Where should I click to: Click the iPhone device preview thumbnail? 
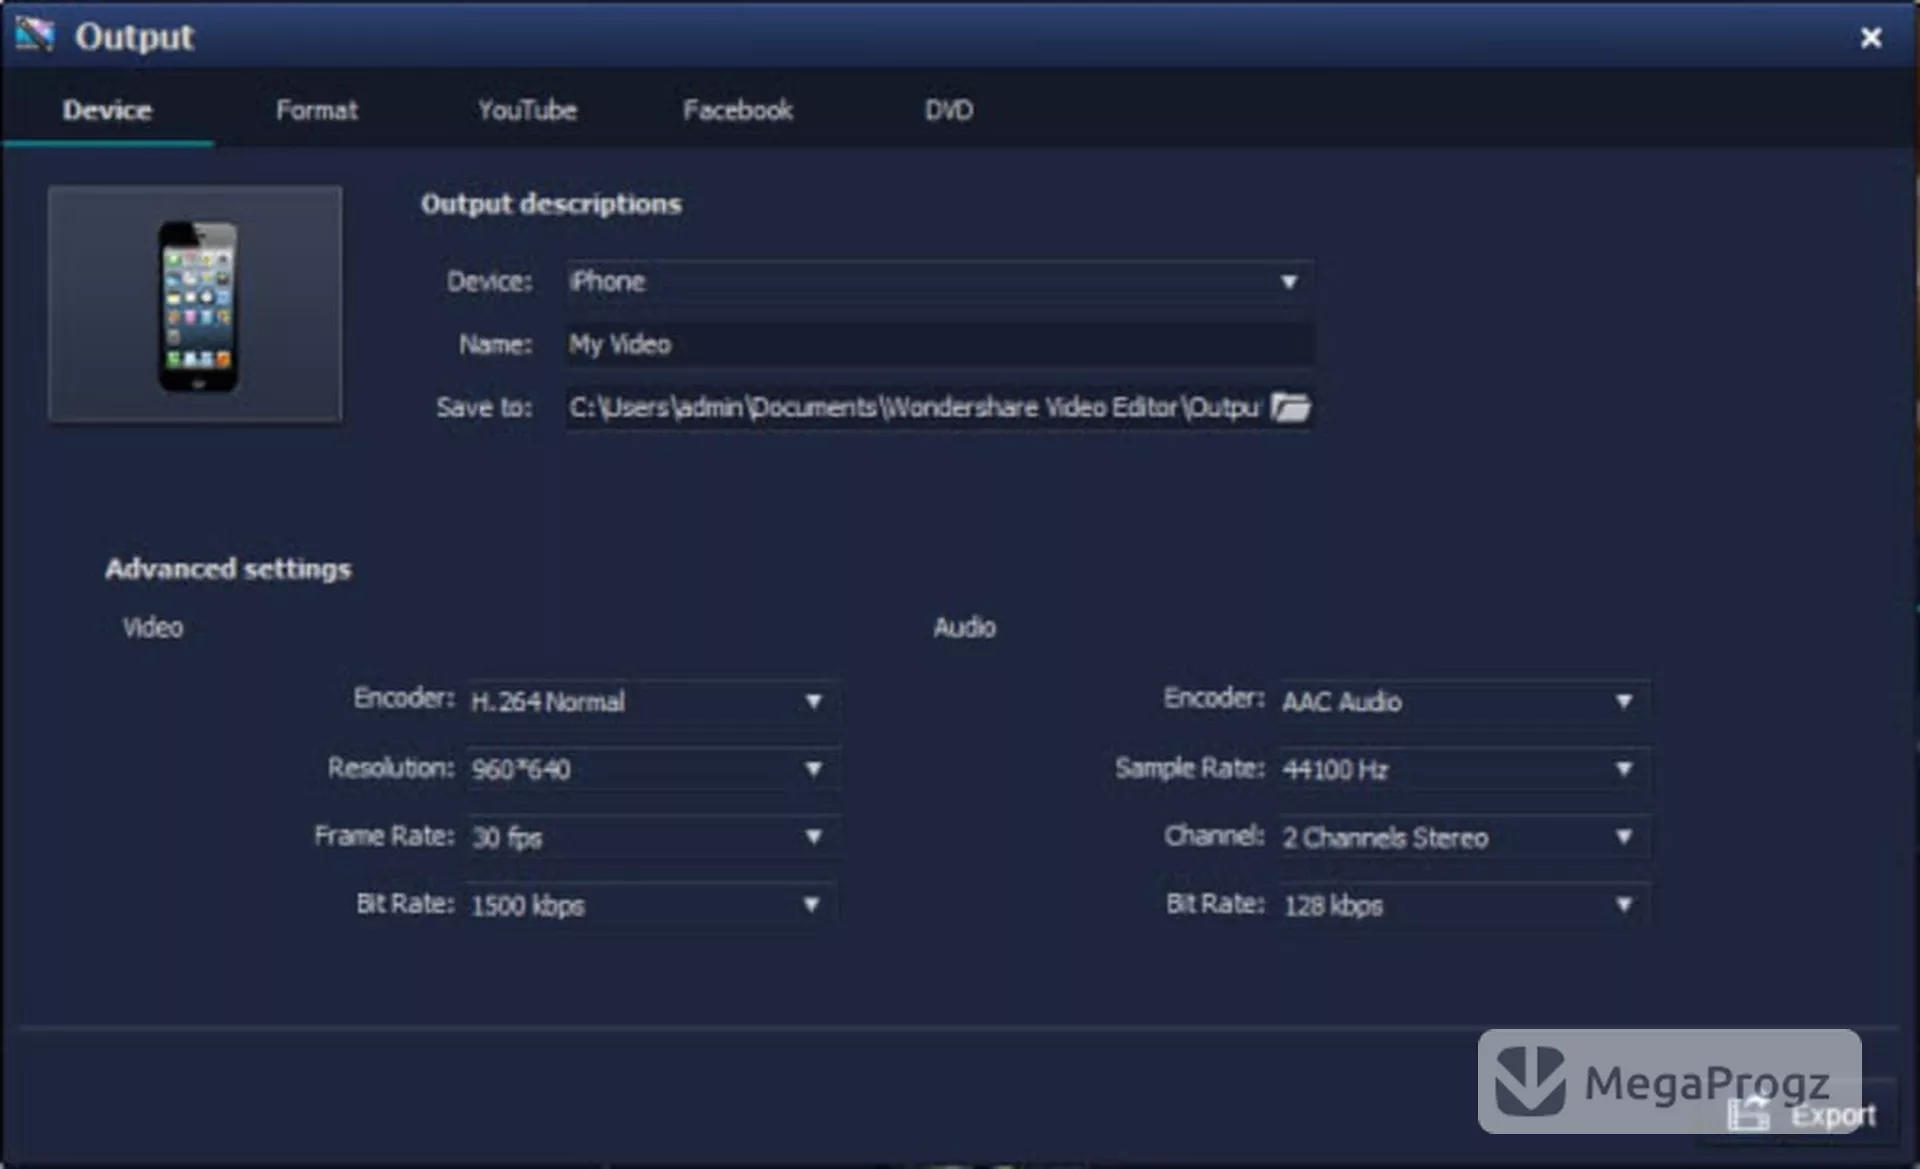[196, 304]
